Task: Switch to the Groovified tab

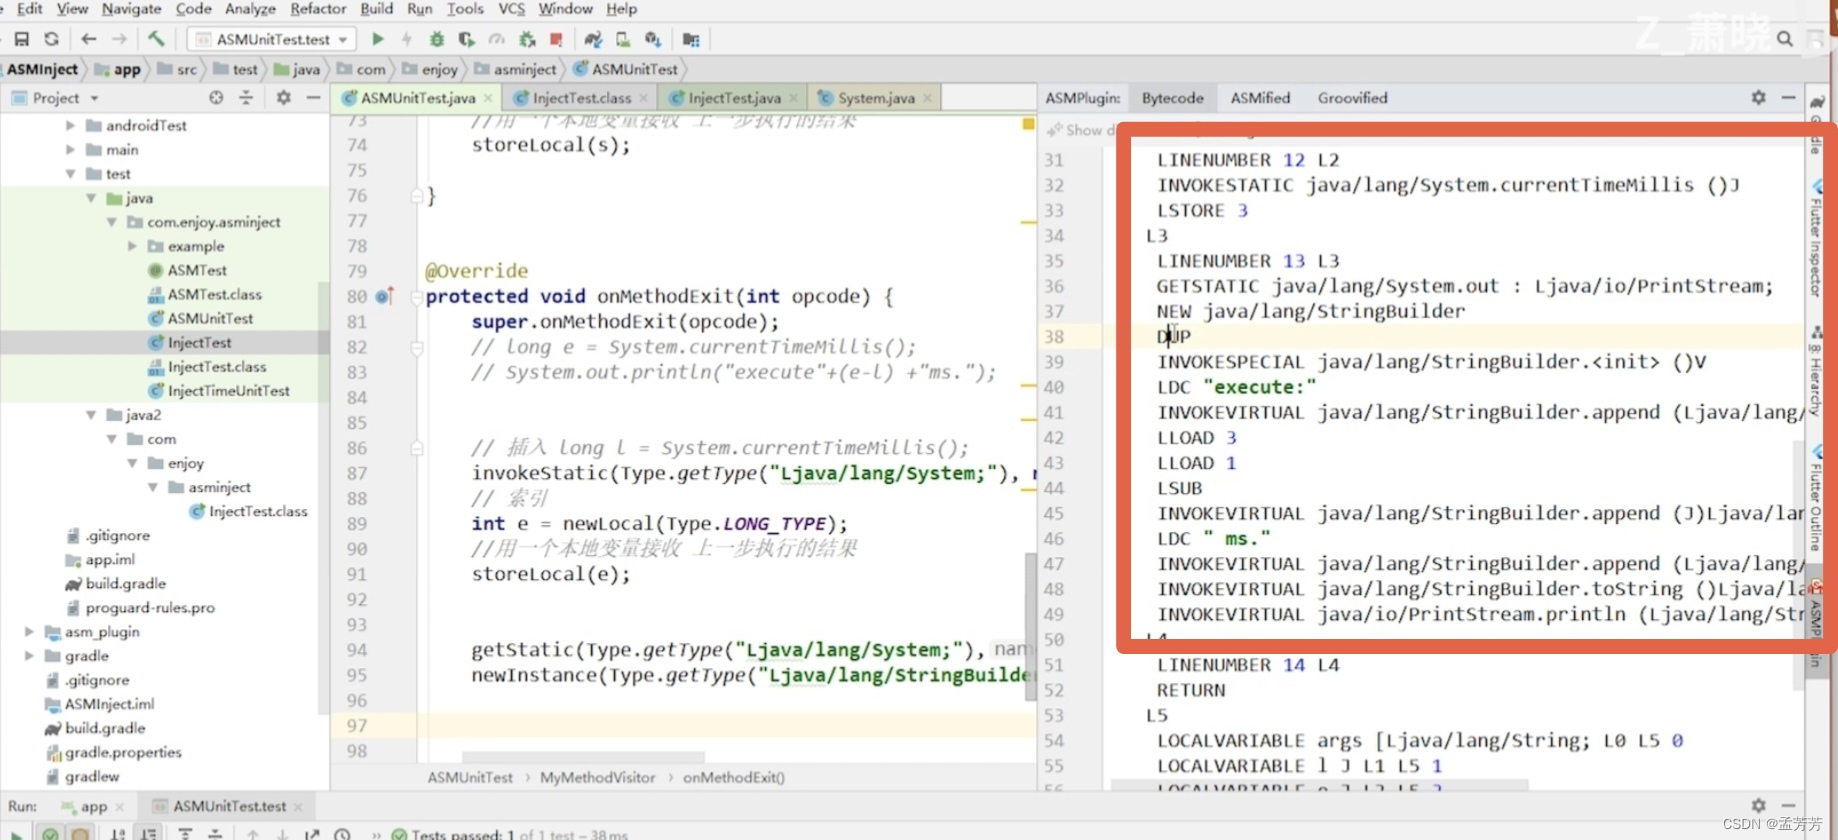Action: (x=1352, y=98)
